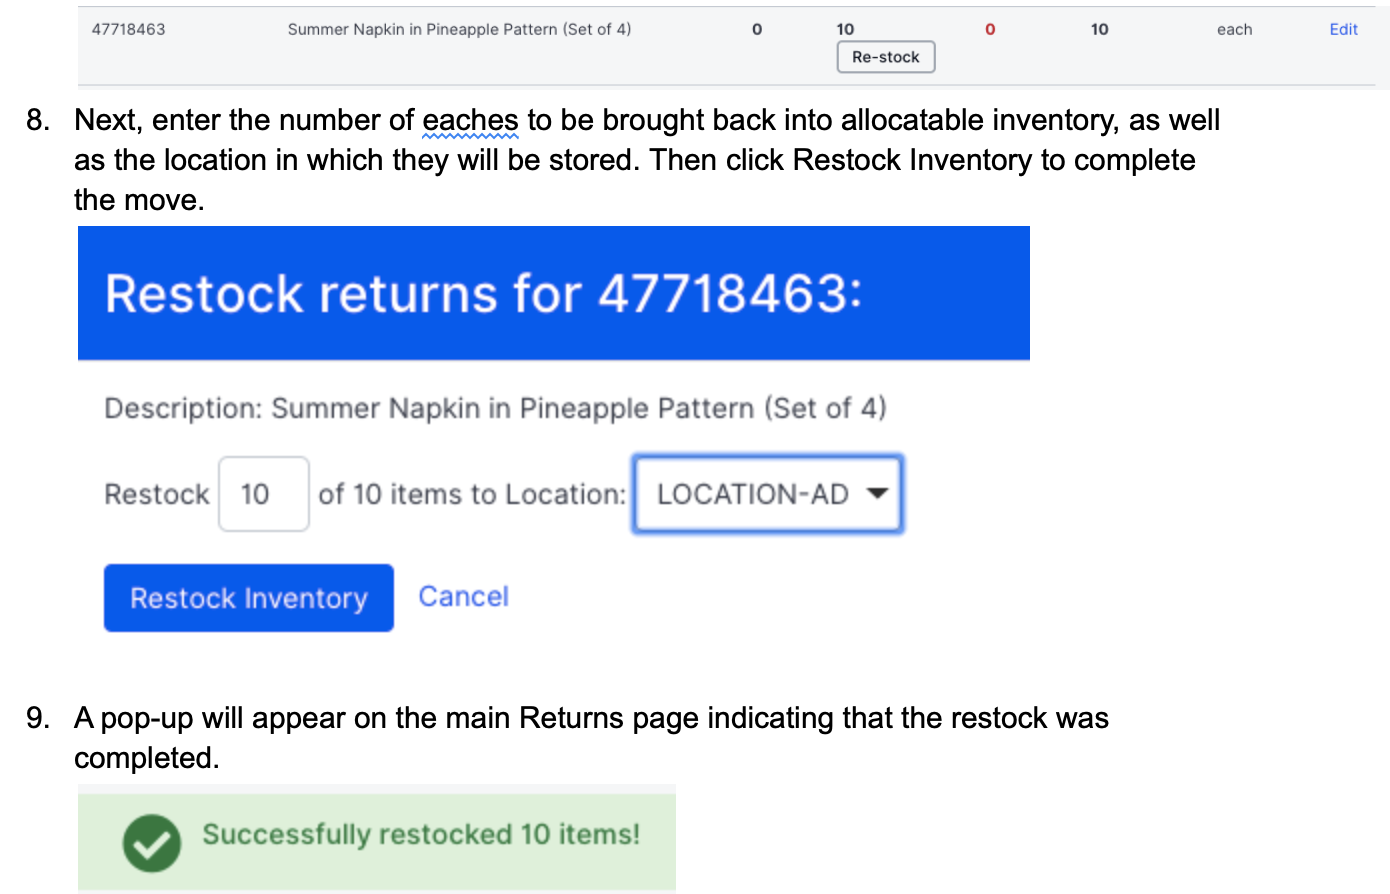
Task: Click the unit label each in the table
Action: click(1234, 29)
